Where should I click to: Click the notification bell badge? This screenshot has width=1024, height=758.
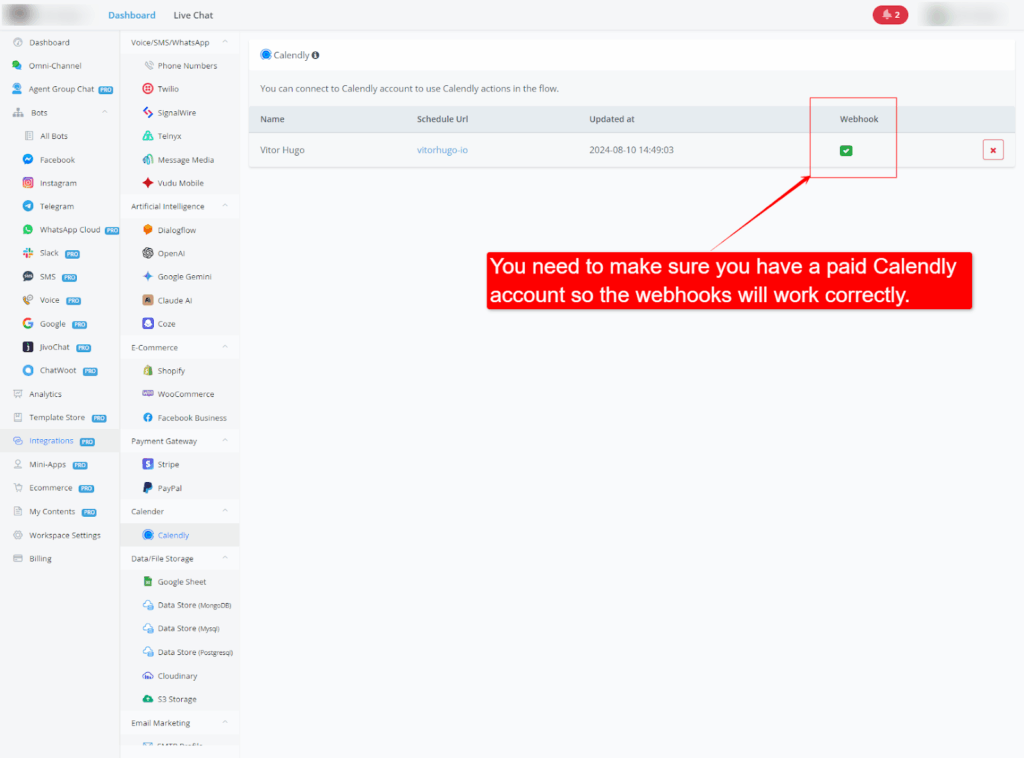890,15
